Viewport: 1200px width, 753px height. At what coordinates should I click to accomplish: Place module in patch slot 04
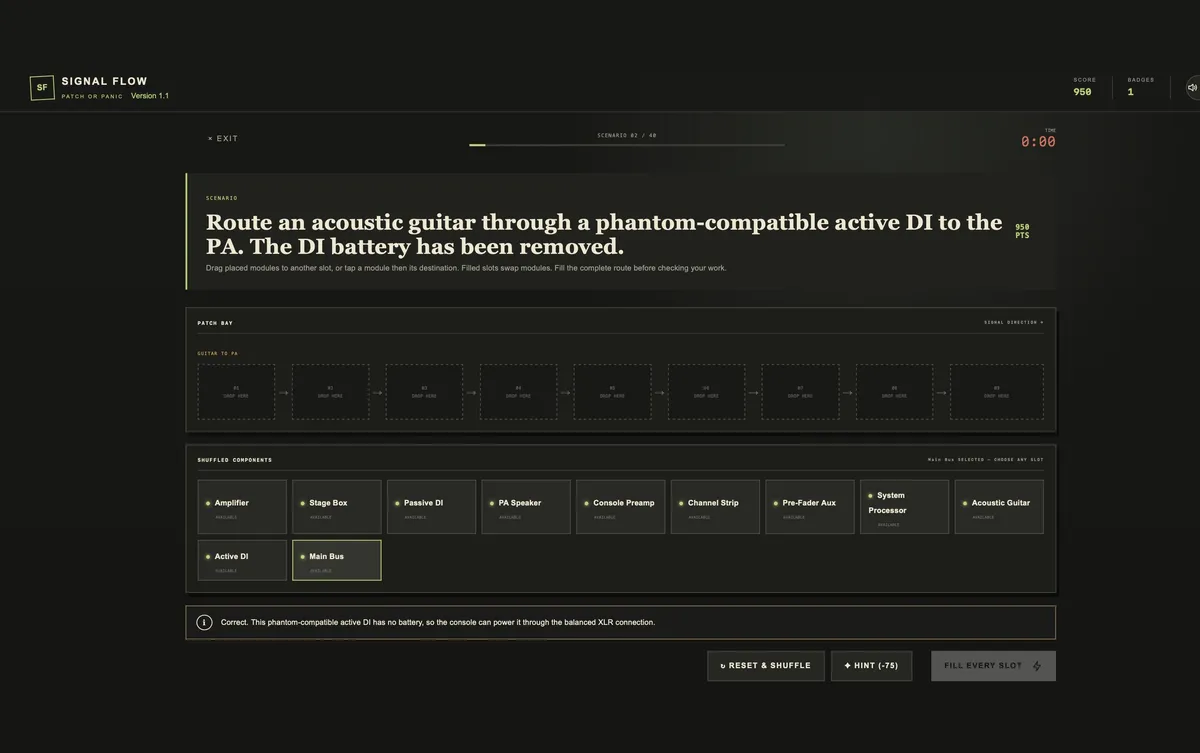point(518,392)
